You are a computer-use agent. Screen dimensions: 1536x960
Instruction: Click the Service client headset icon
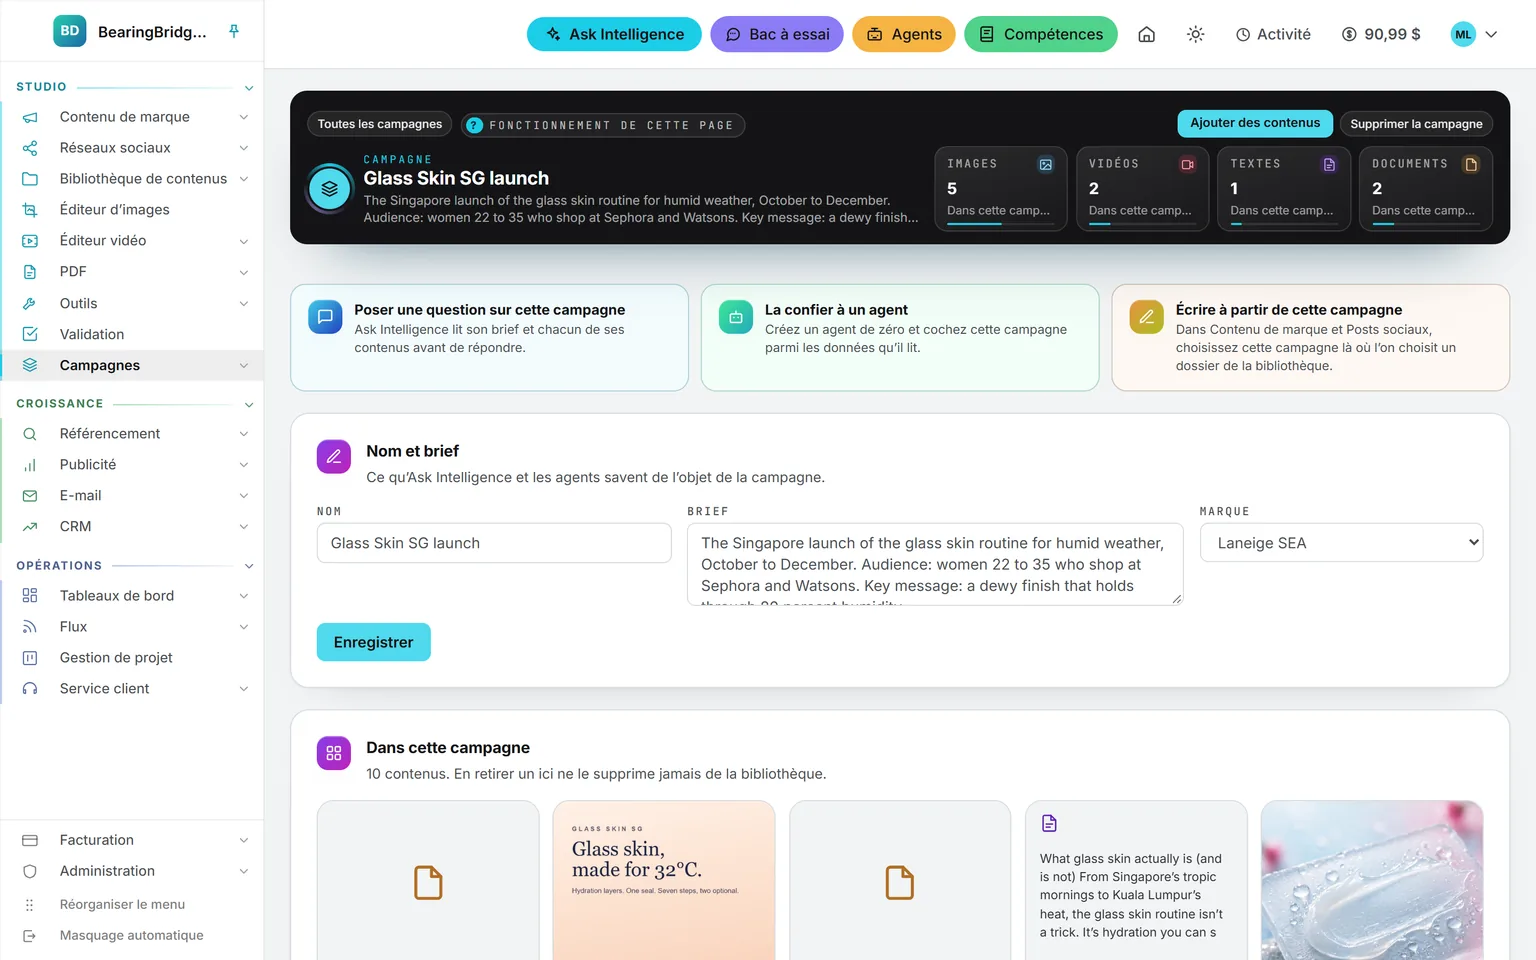pos(30,689)
